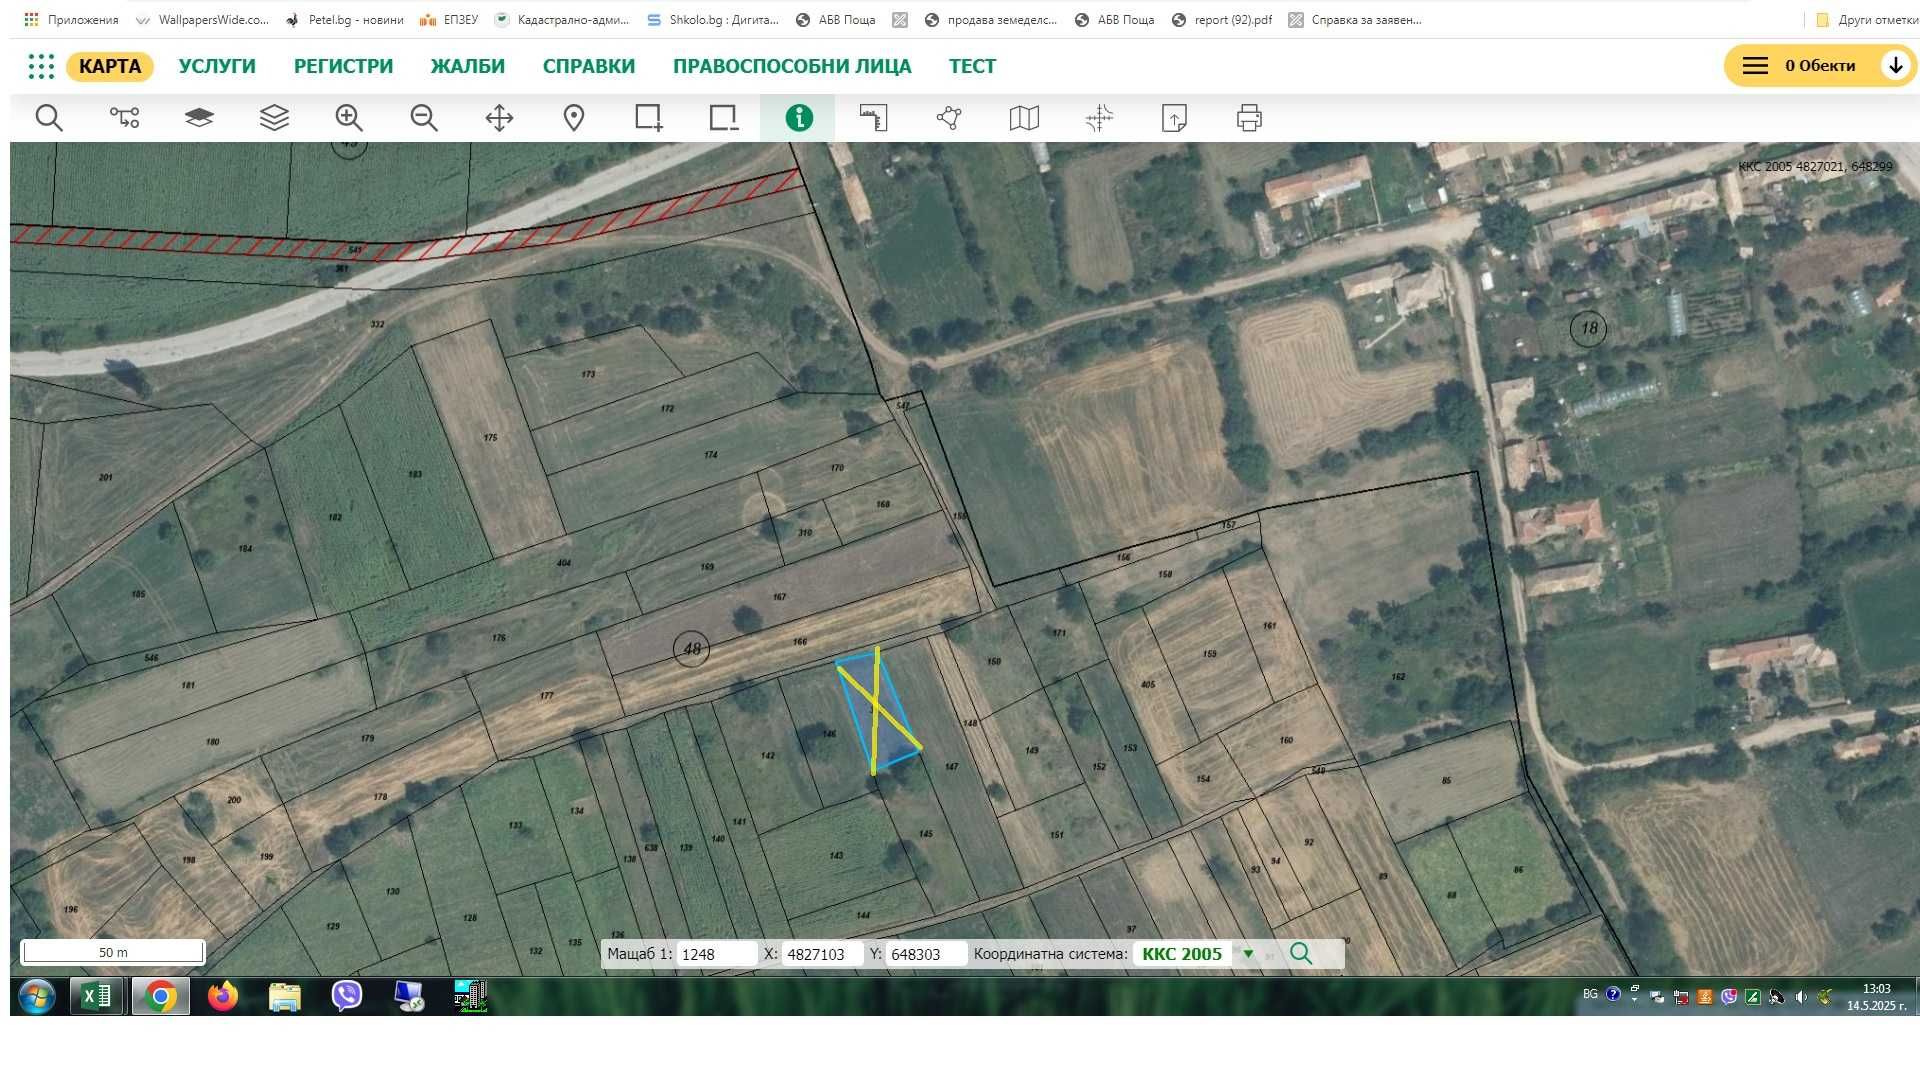Select the ruler measure tool
The image size is (1920, 1080).
(x=873, y=118)
